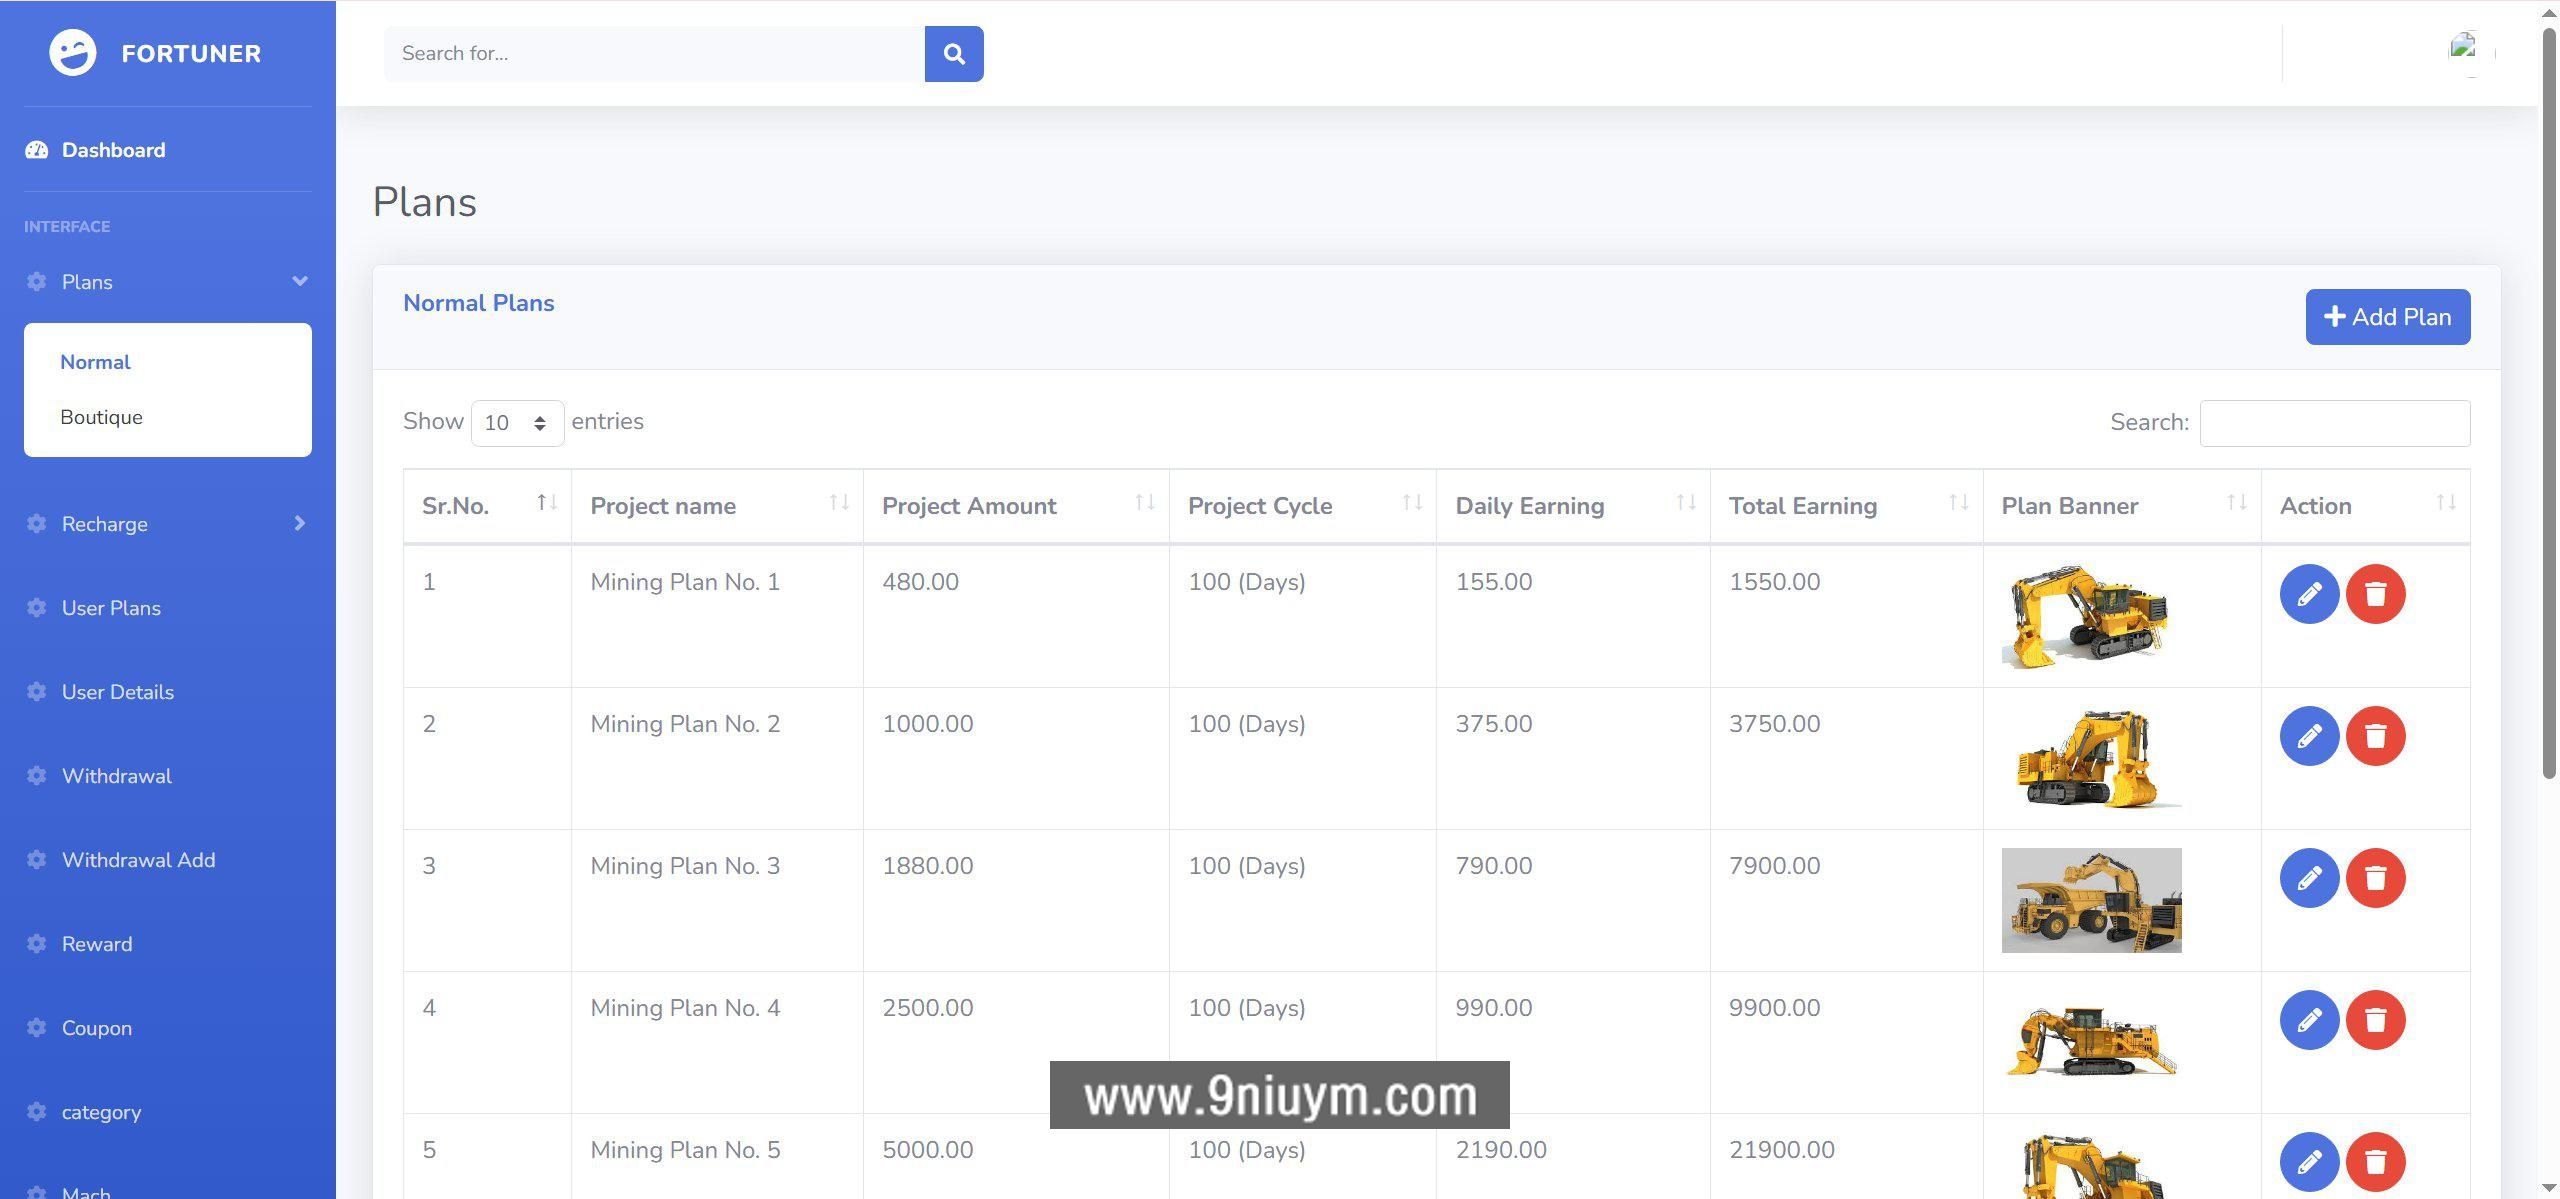This screenshot has width=2560, height=1199.
Task: Click the Dashboard gauge icon
Action: coord(37,150)
